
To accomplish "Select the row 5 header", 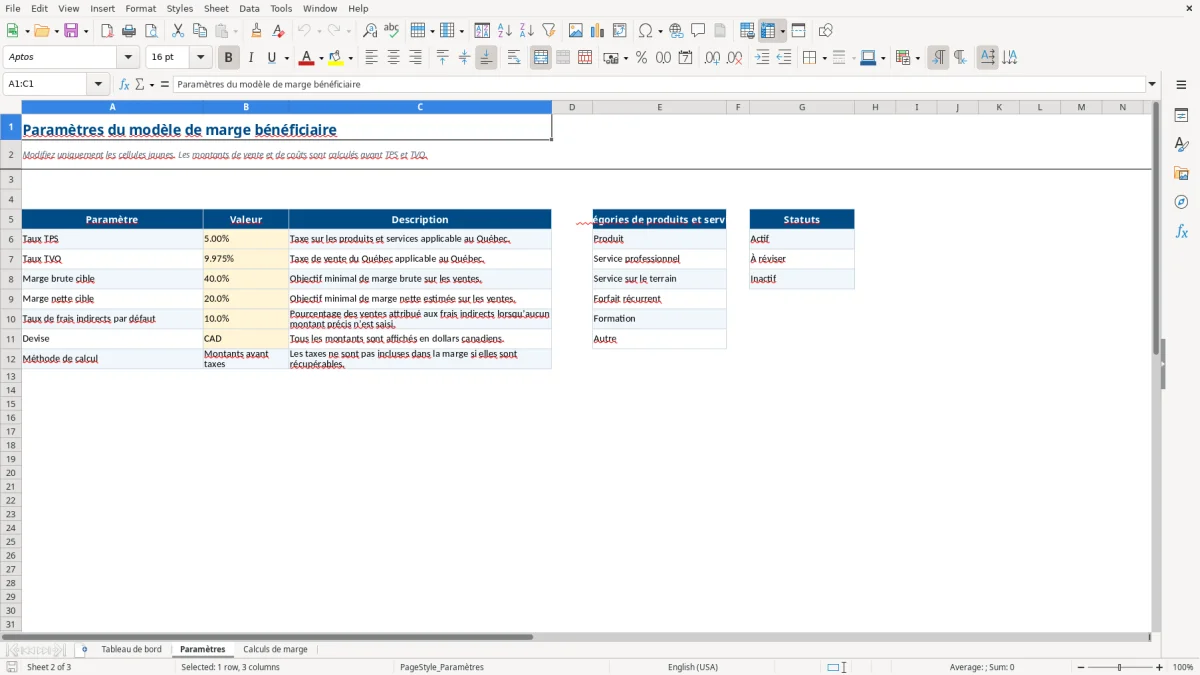I will [x=10, y=219].
